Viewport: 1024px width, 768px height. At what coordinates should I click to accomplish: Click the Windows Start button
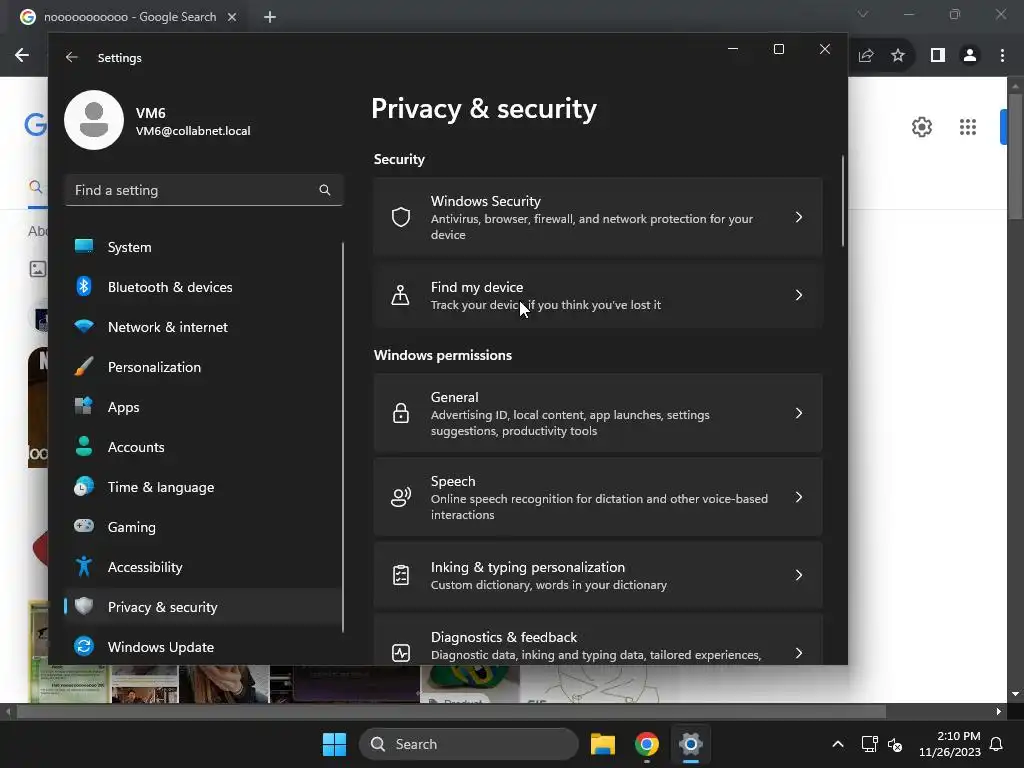(334, 744)
